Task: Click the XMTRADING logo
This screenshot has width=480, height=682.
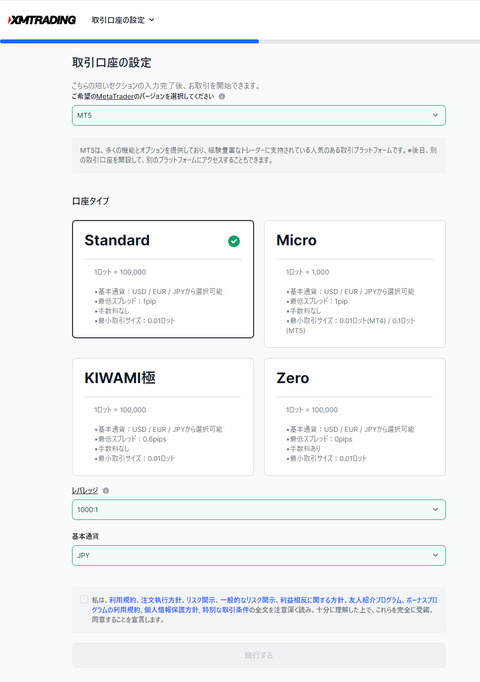Action: click(42, 20)
